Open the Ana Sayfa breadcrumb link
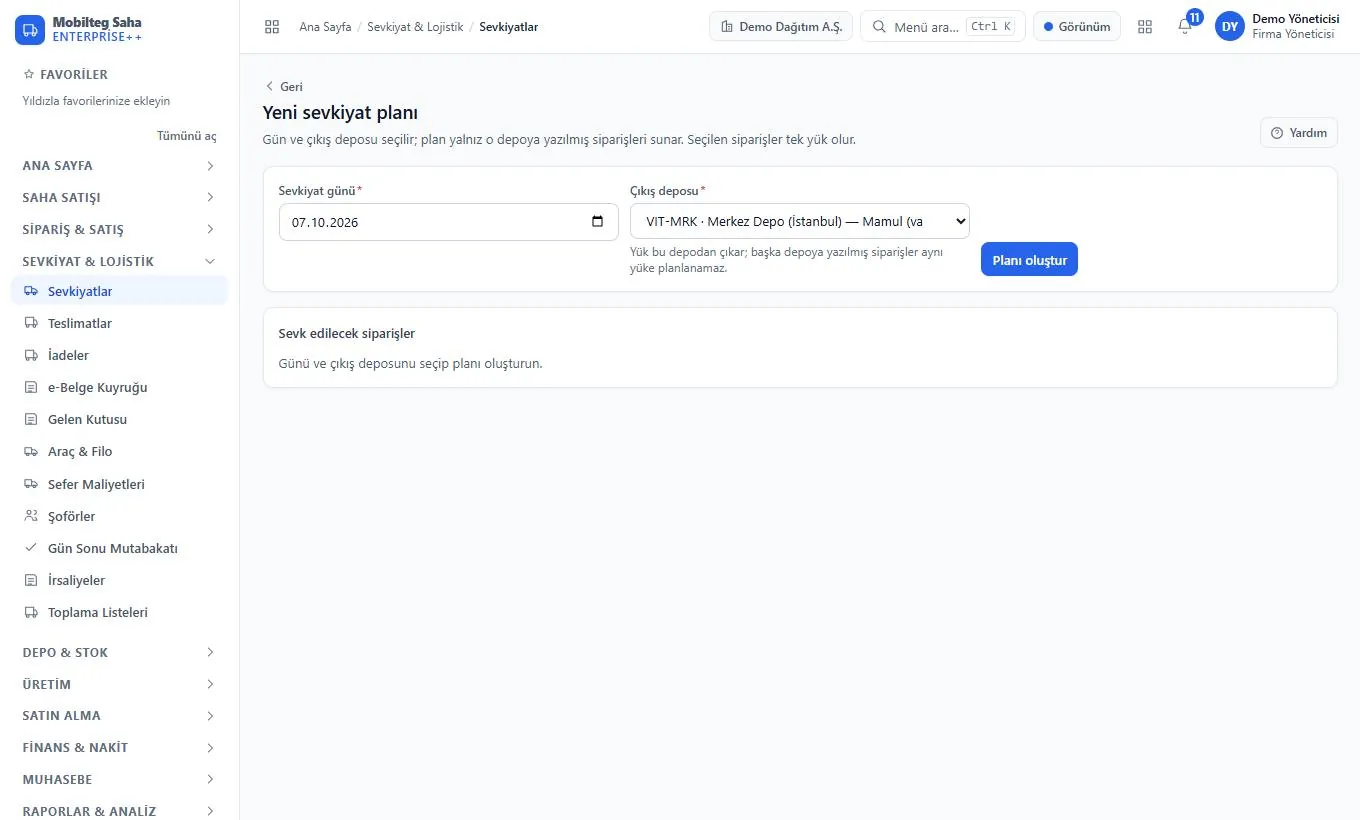 [325, 27]
